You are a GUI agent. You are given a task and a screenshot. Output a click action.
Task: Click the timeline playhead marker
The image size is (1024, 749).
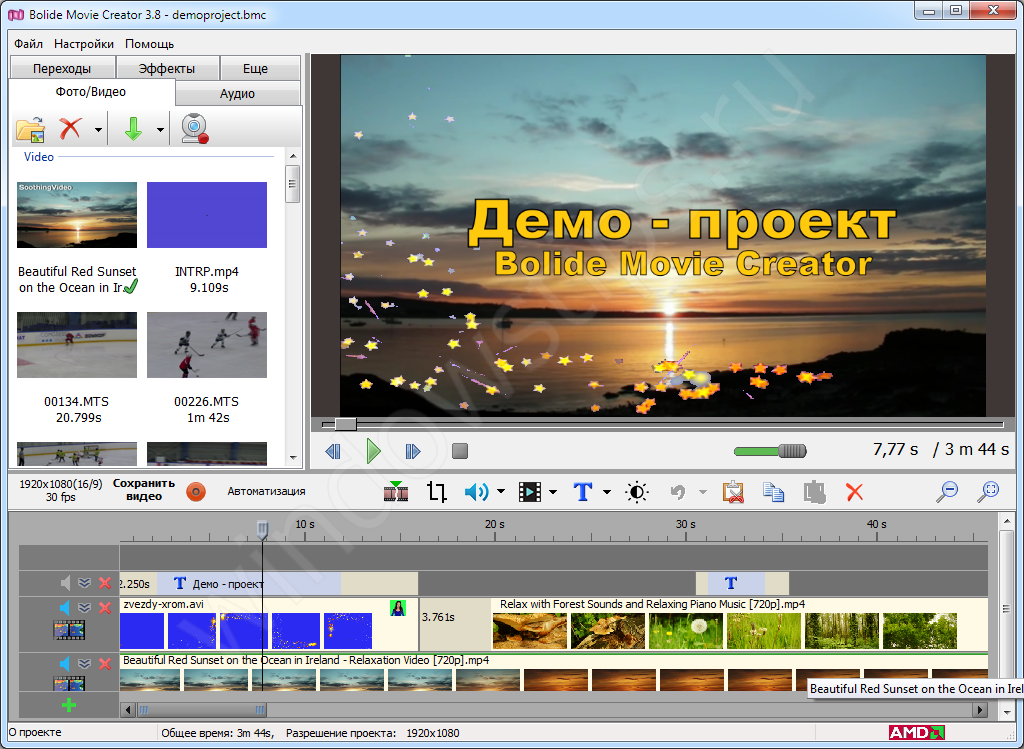click(263, 530)
